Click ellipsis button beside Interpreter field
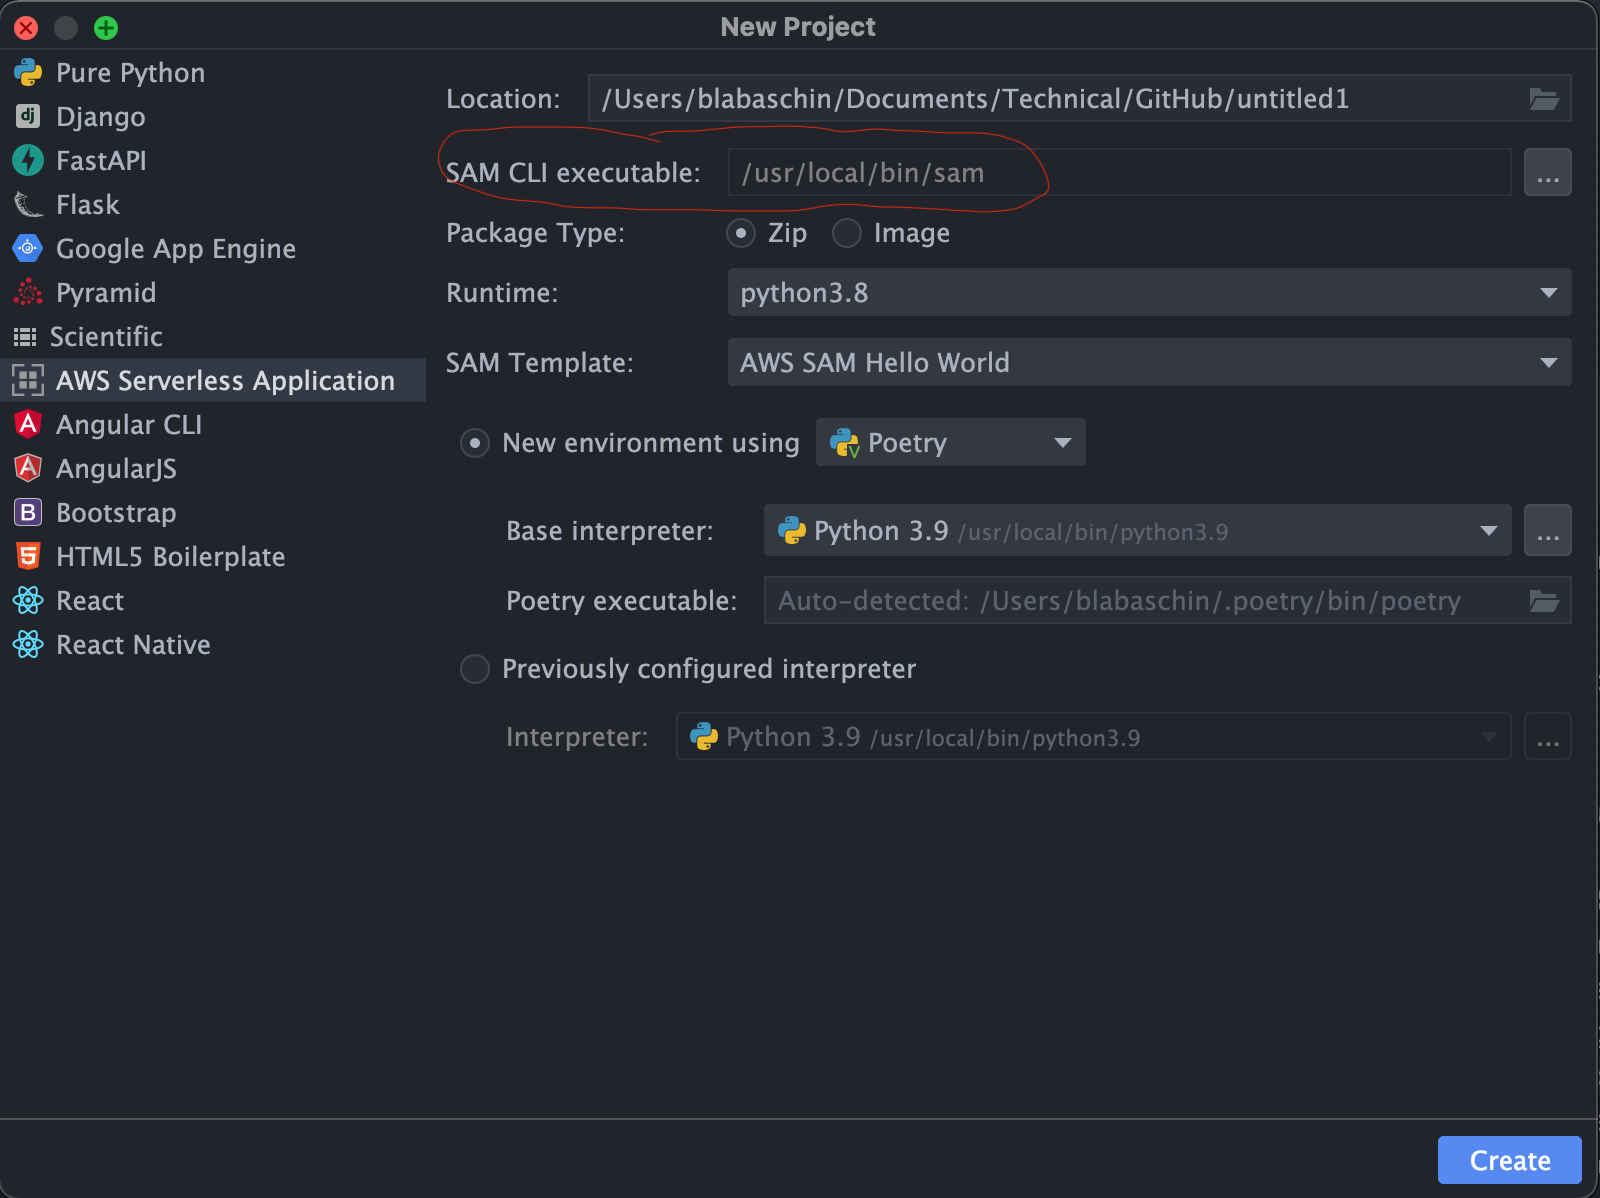This screenshot has width=1600, height=1198. point(1548,736)
